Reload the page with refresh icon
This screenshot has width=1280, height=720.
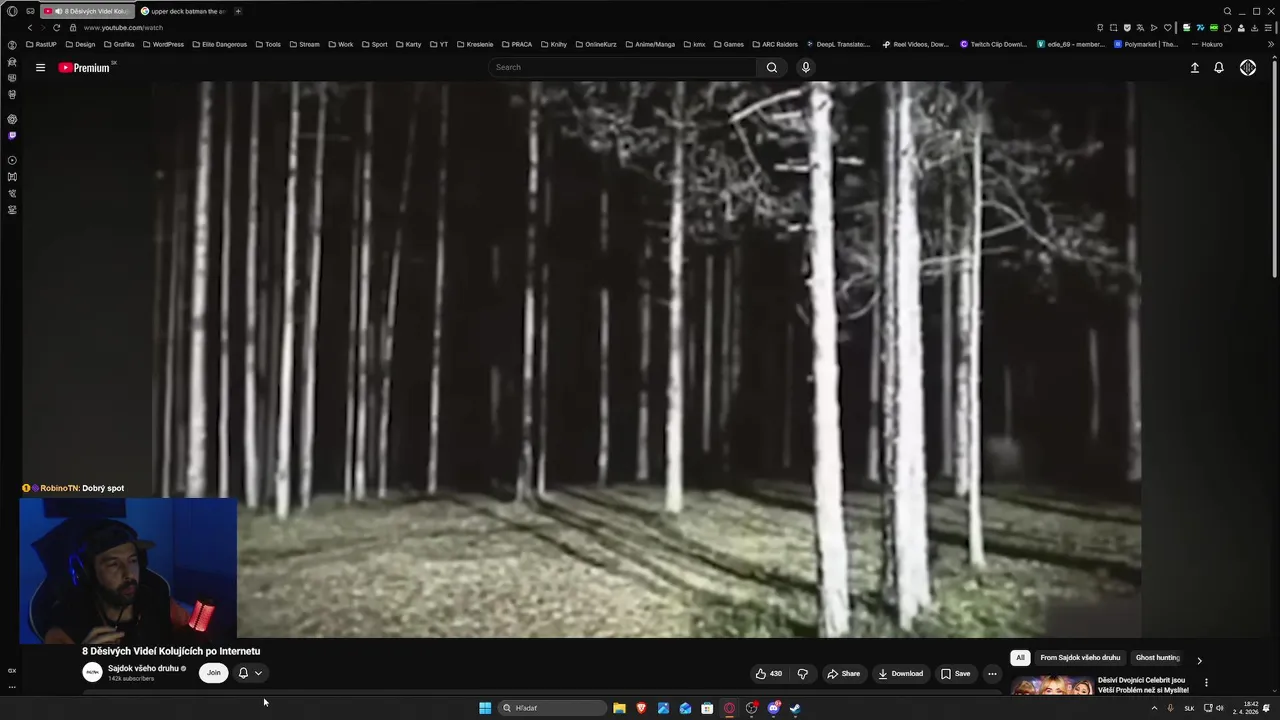point(56,28)
